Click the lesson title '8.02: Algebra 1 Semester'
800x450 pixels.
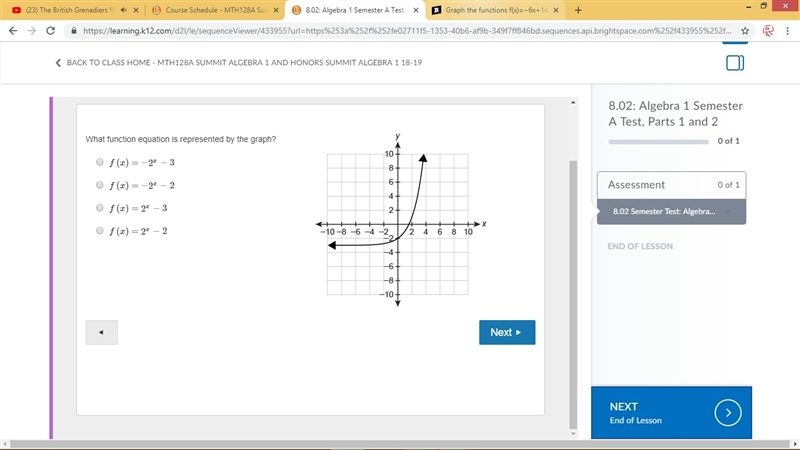click(x=675, y=113)
